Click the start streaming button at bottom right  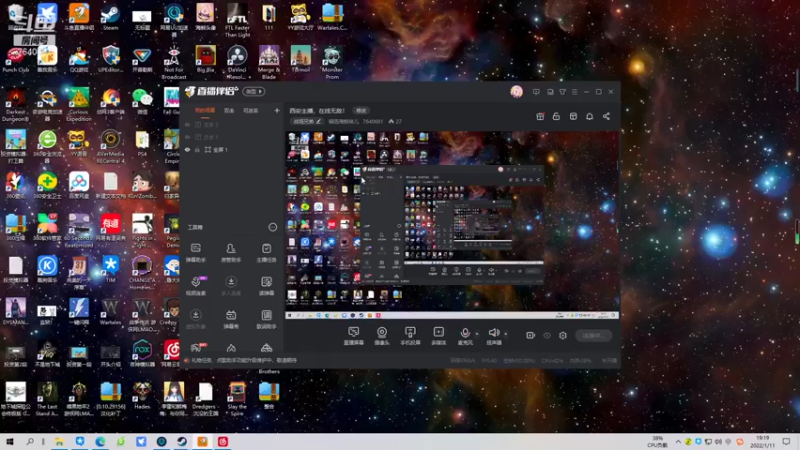(593, 335)
